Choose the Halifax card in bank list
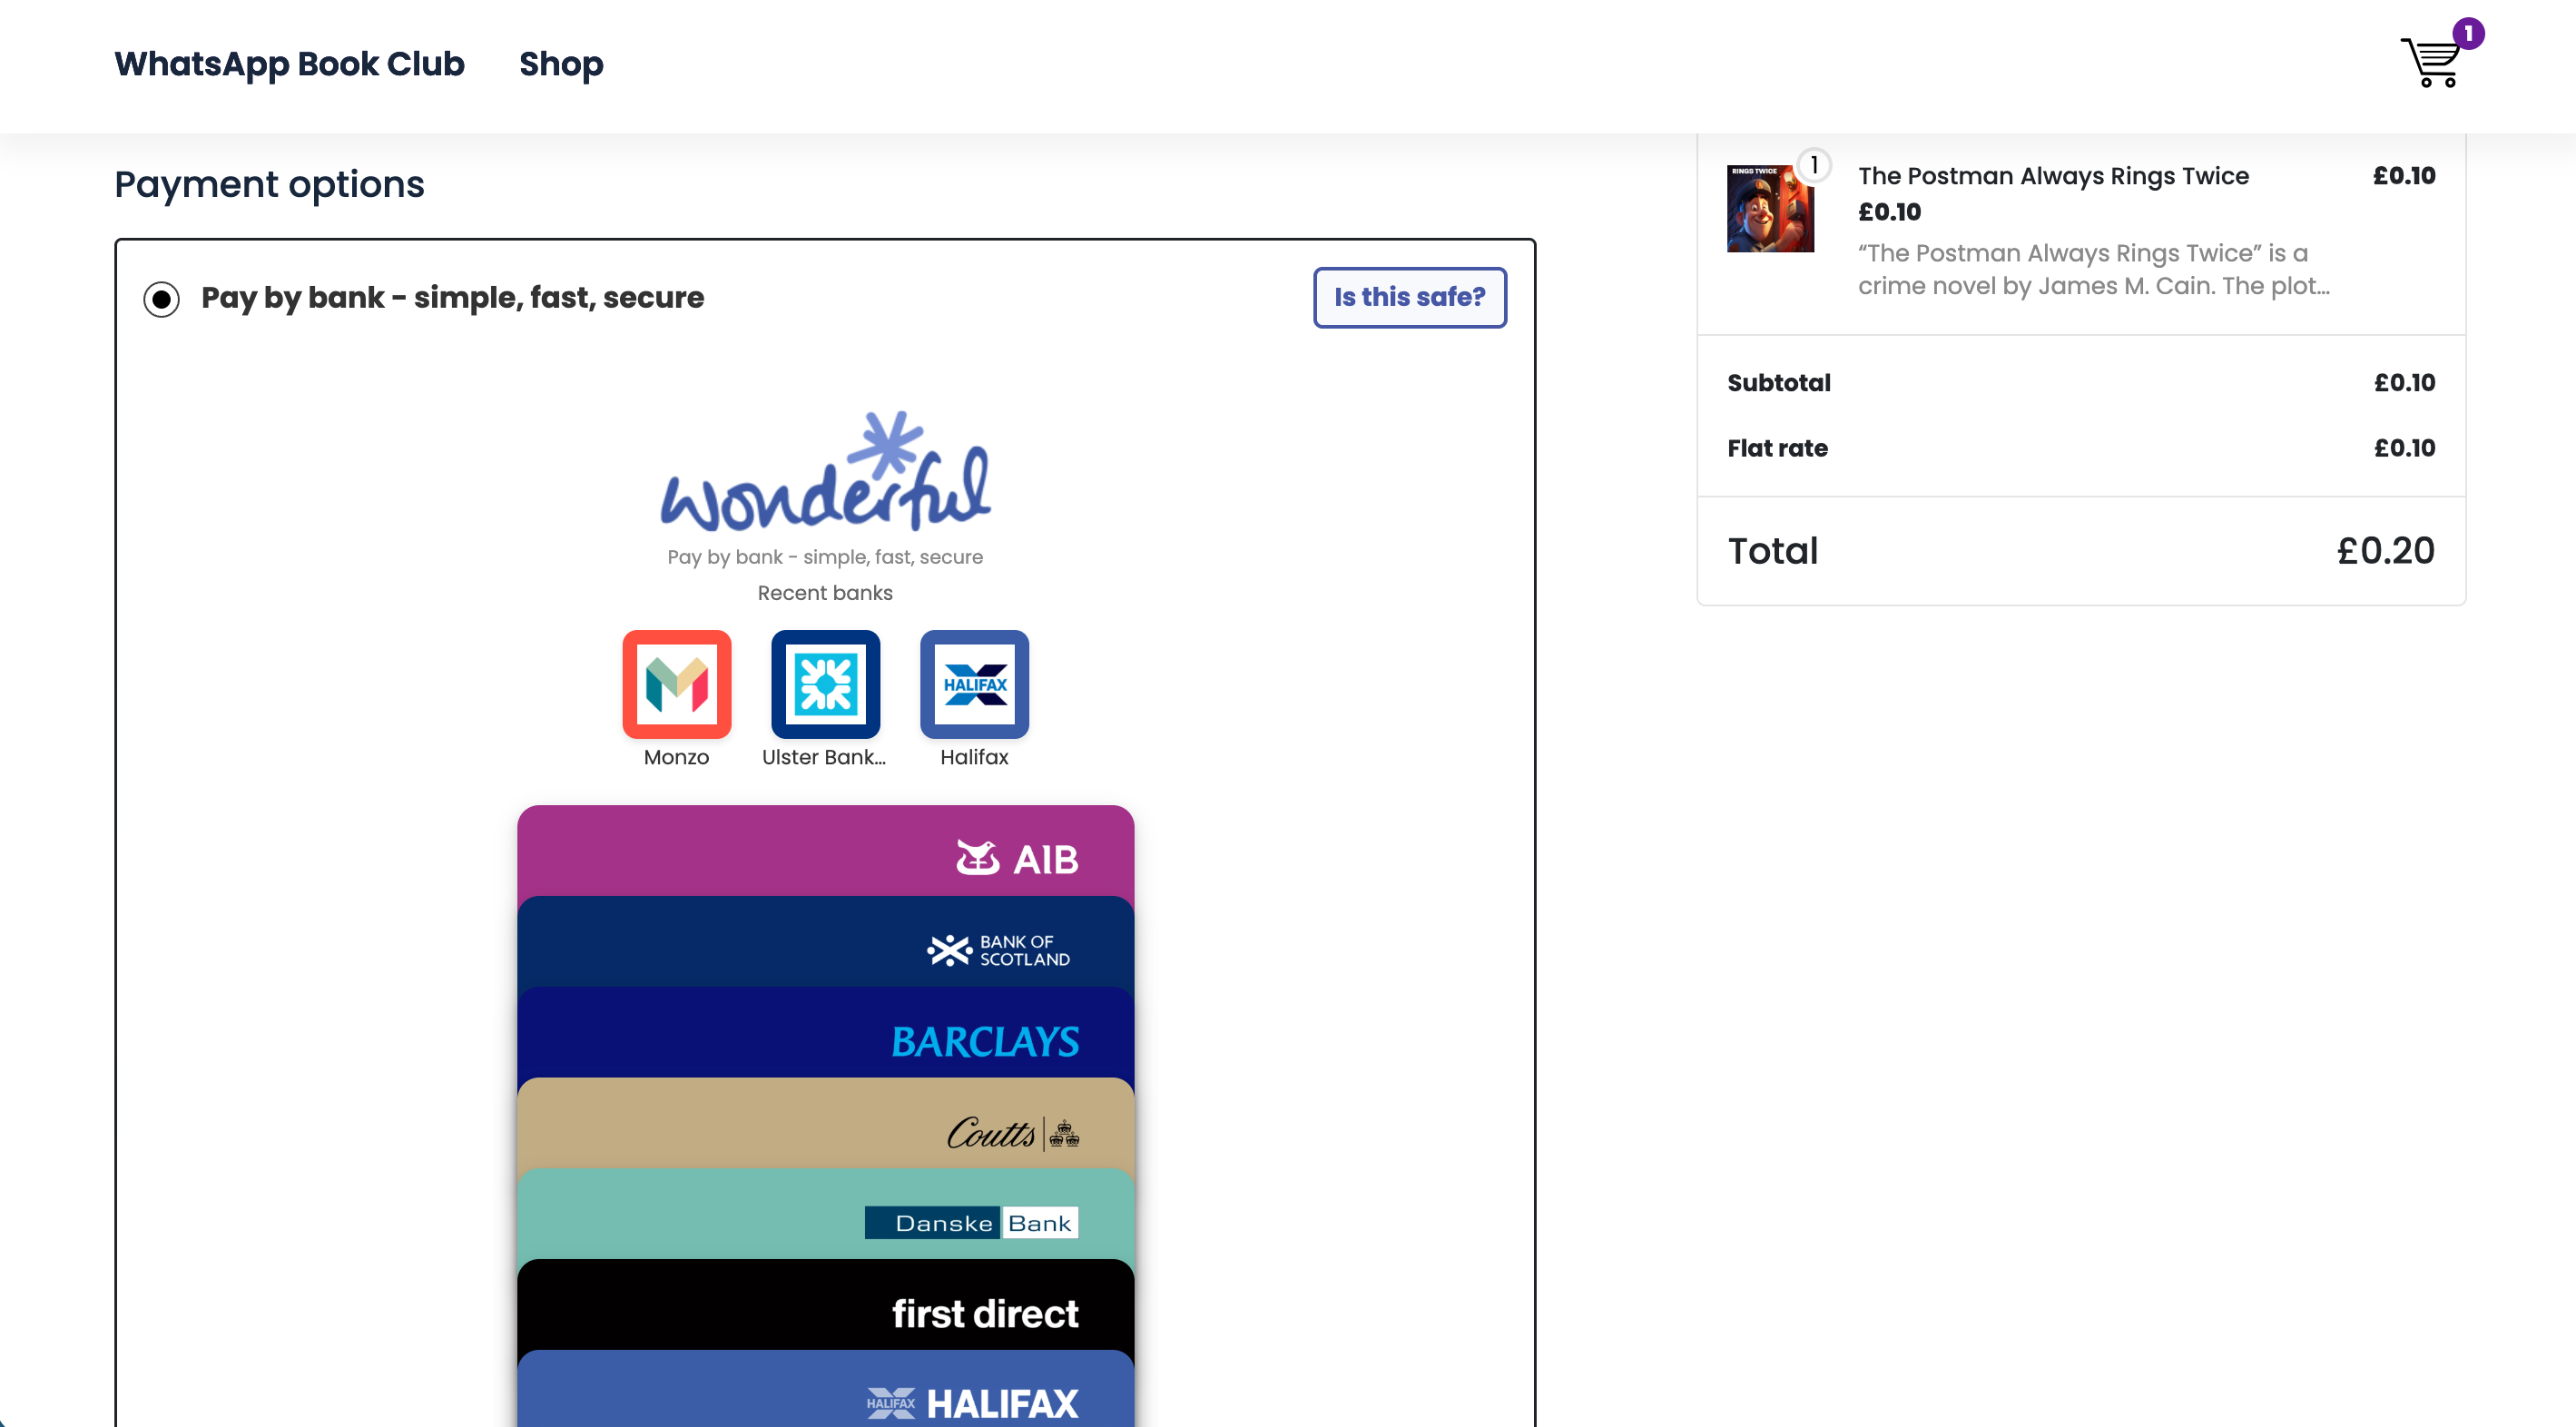This screenshot has height=1427, width=2576. tap(825, 1393)
